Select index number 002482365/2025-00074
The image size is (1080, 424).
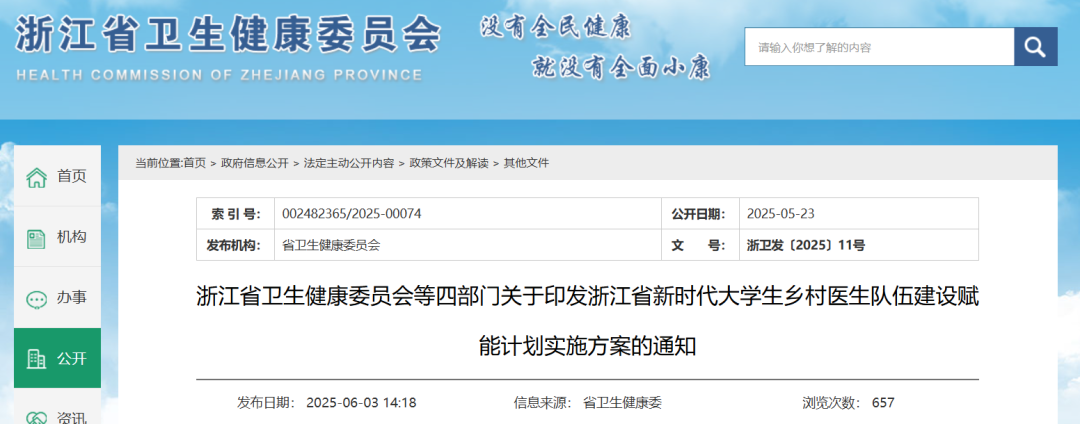coord(352,214)
